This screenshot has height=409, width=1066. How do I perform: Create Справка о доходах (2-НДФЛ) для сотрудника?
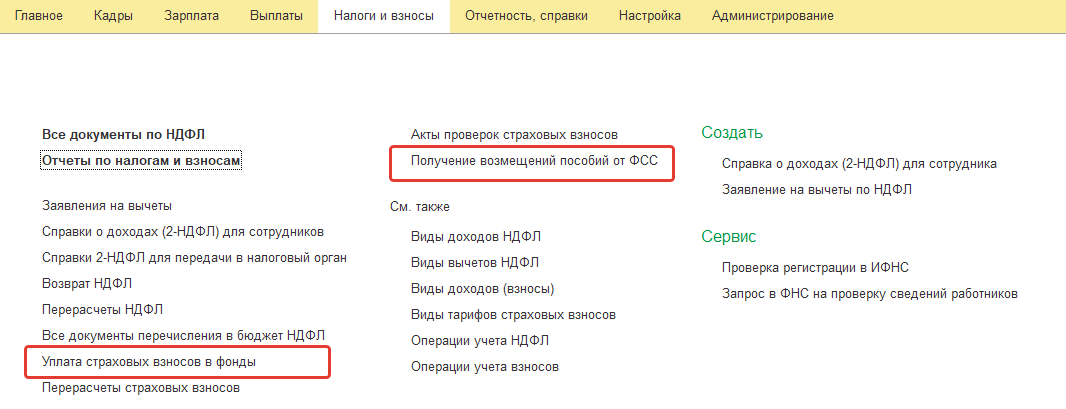[859, 164]
